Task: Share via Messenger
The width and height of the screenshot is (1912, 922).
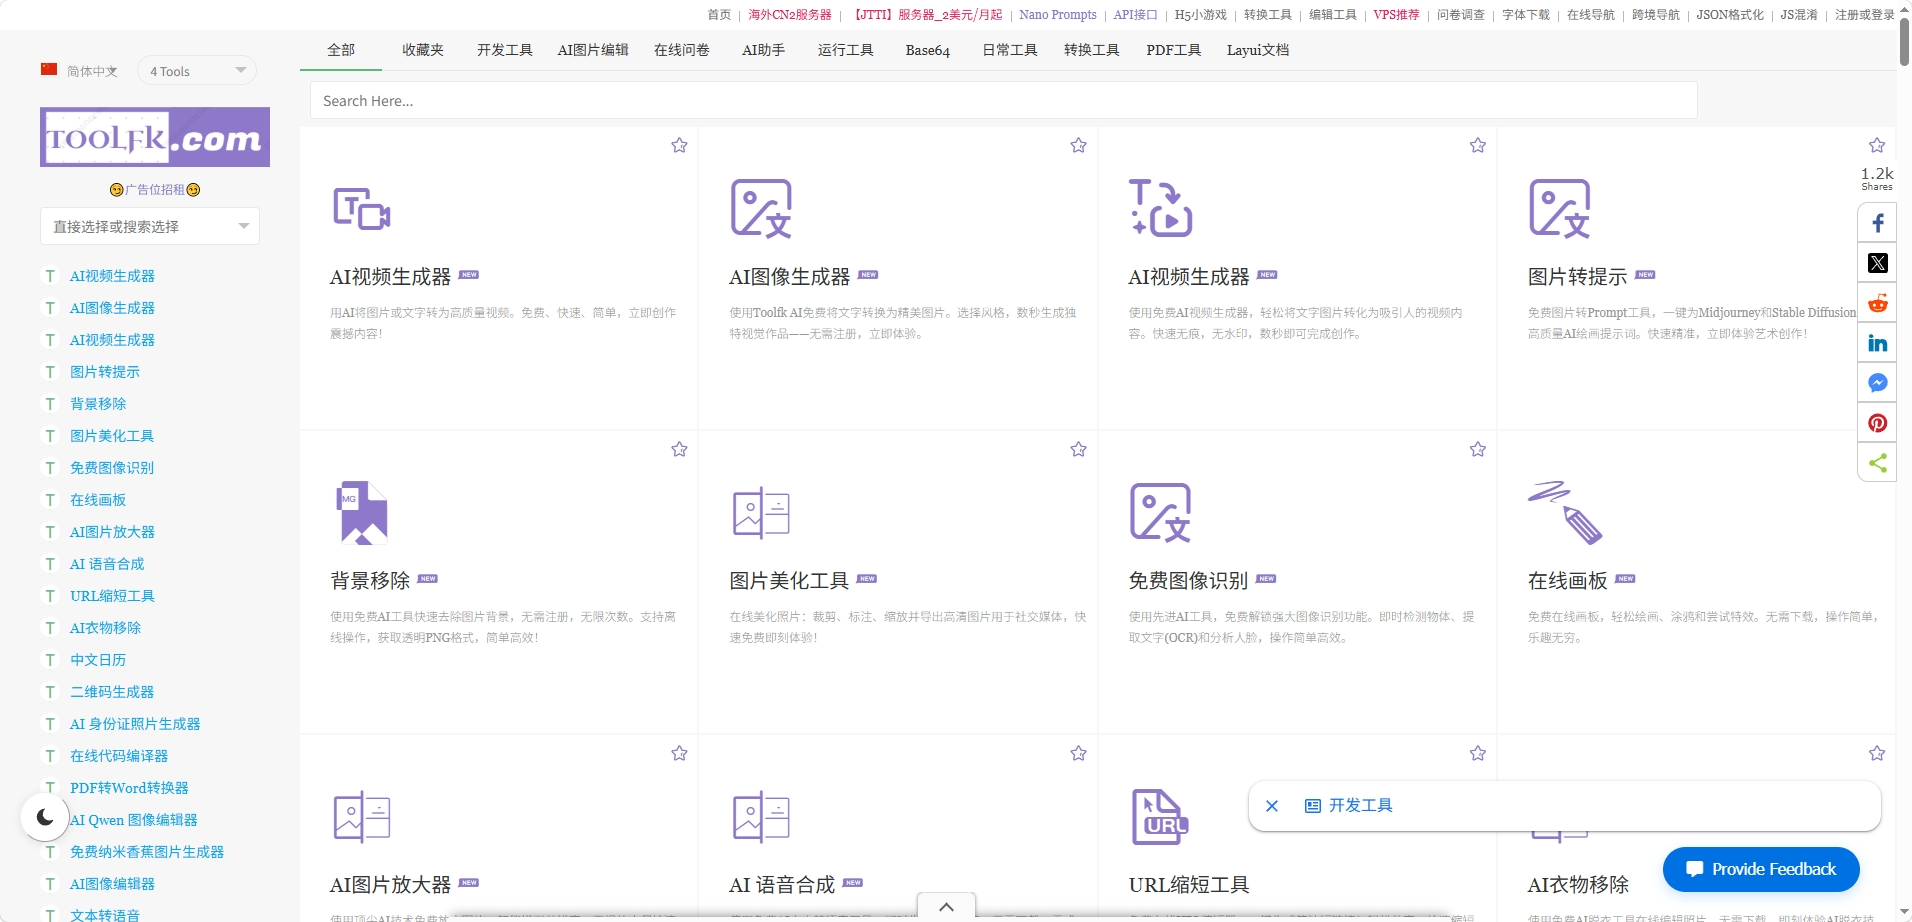Action: click(1877, 383)
